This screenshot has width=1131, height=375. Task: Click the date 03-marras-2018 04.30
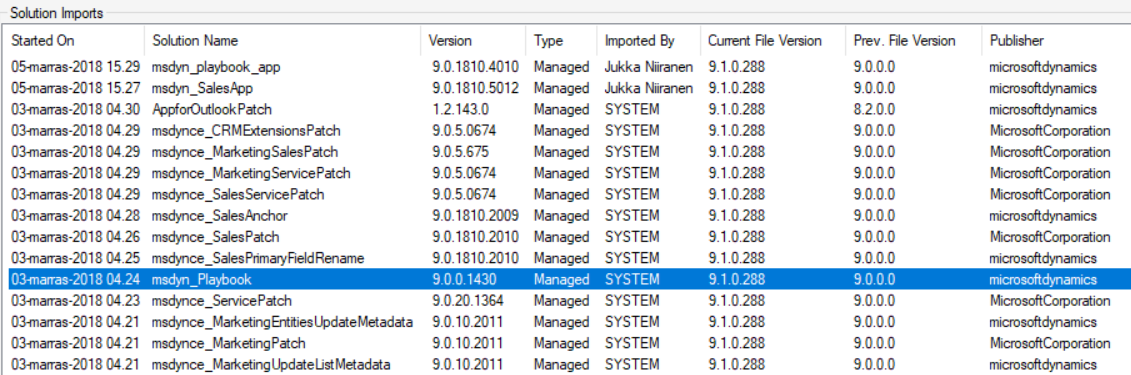[75, 110]
